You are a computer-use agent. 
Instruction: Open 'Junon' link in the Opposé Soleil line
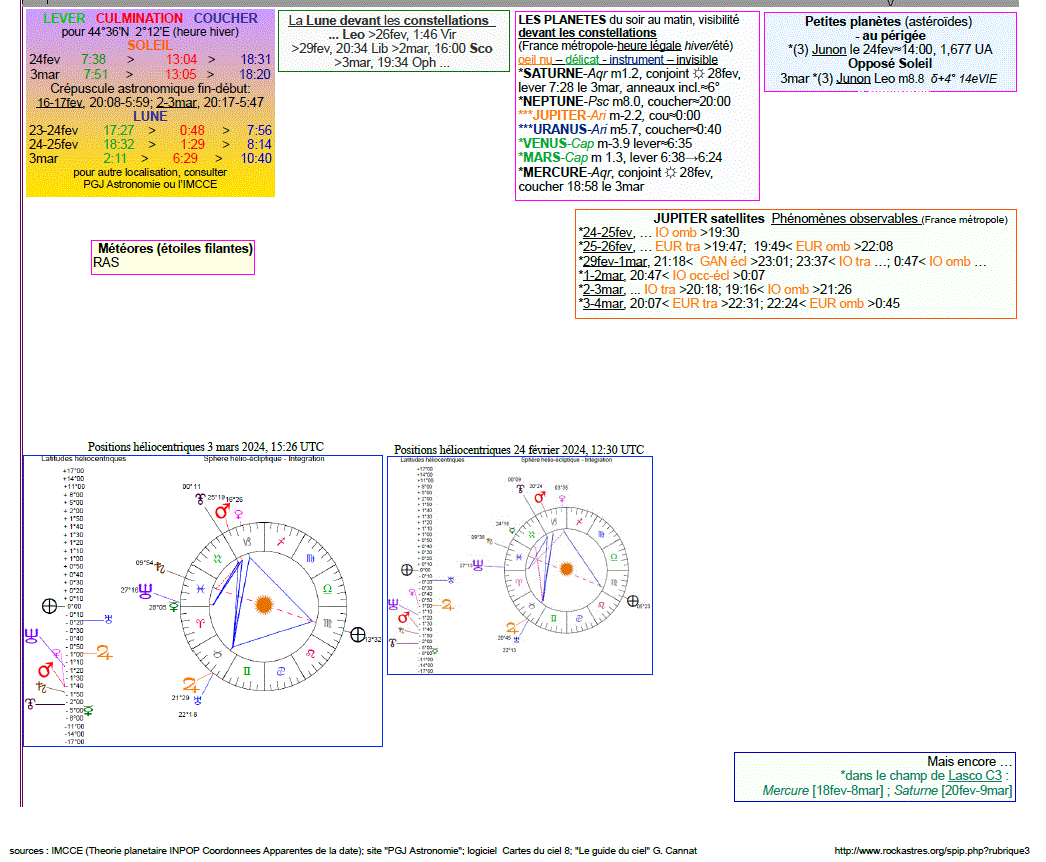pyautogui.click(x=853, y=79)
